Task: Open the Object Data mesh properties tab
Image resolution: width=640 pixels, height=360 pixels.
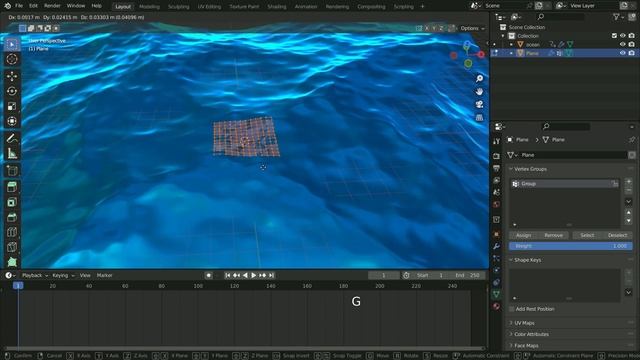Action: coord(496,294)
